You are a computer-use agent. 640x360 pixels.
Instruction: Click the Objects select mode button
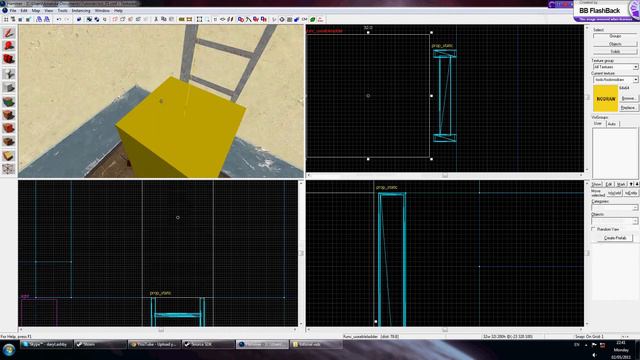(x=615, y=44)
